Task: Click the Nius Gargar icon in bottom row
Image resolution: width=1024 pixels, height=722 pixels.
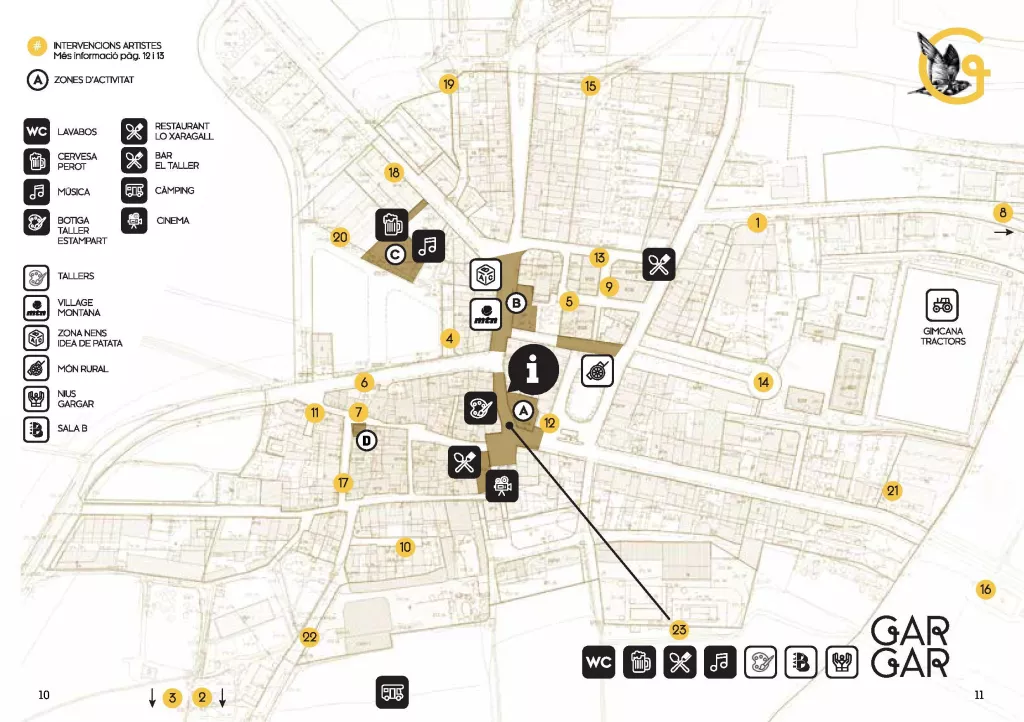Action: (842, 662)
